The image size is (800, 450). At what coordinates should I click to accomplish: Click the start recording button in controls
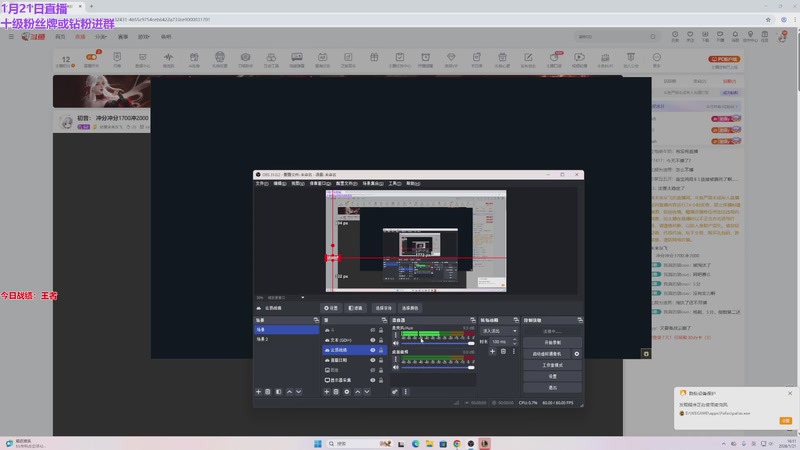click(x=552, y=342)
